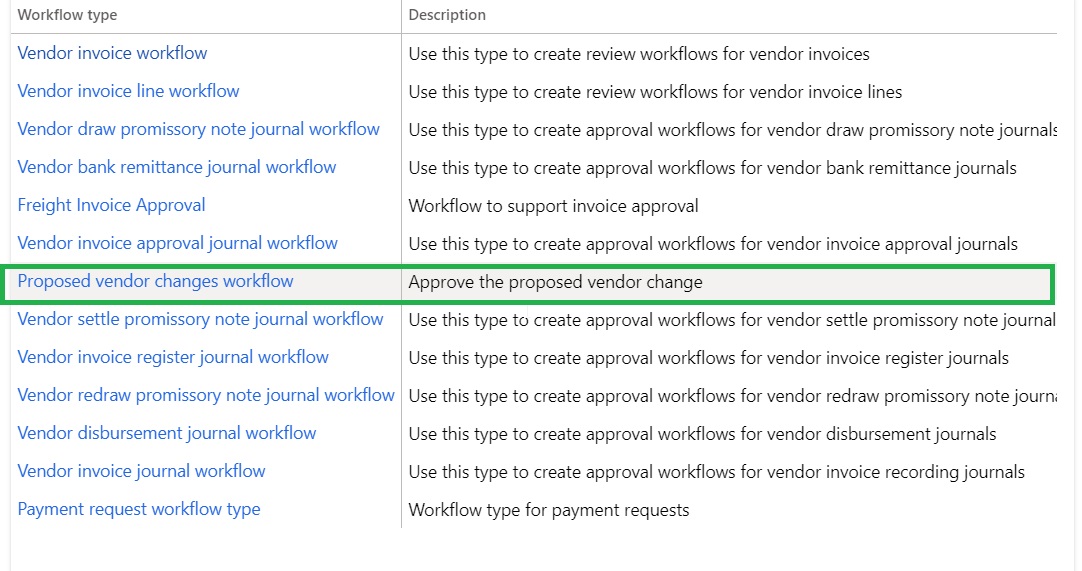Open Vendor invoice approval journal workflow
This screenshot has width=1082, height=571.
(x=177, y=243)
